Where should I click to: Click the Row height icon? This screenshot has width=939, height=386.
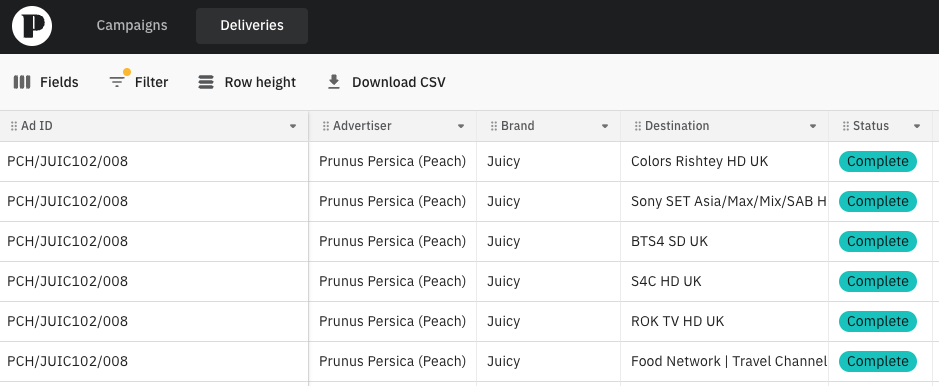tap(206, 82)
